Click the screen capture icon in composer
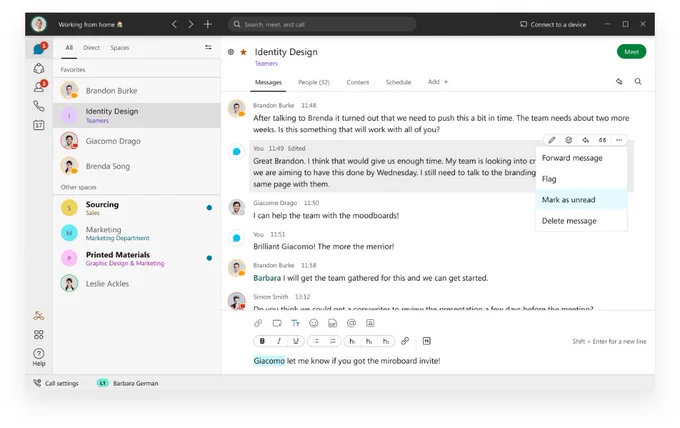Screen dimensions: 680x428 click(x=277, y=323)
